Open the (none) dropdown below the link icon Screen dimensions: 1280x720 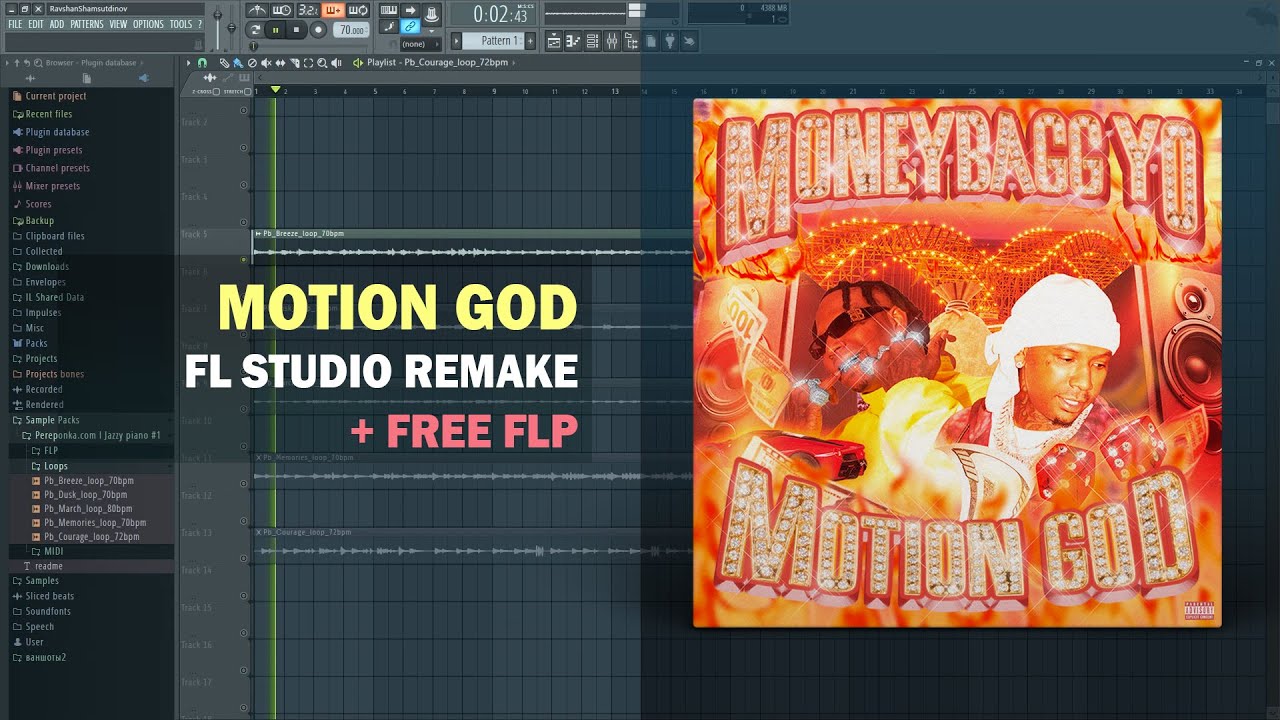pyautogui.click(x=420, y=44)
